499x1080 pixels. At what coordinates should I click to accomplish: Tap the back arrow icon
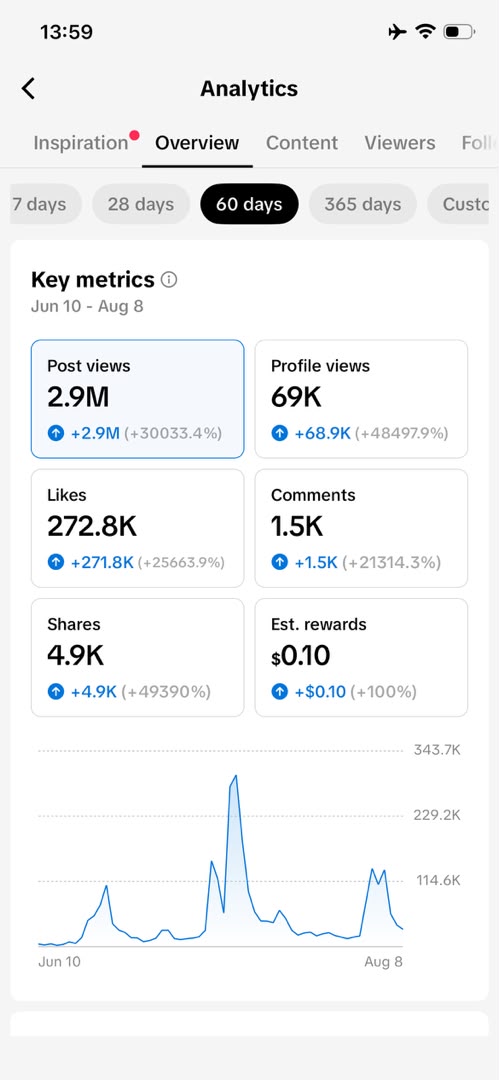28,89
